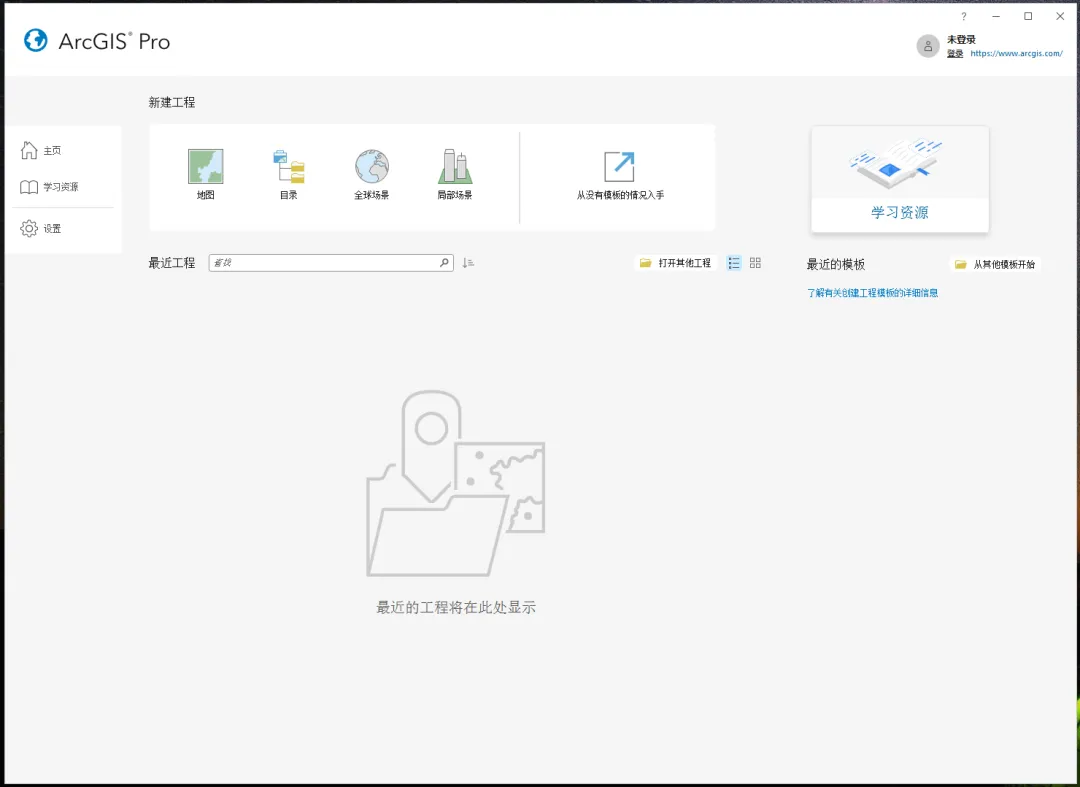Click the 登录 sign-in link
Viewport: 1080px width, 787px height.
[955, 54]
